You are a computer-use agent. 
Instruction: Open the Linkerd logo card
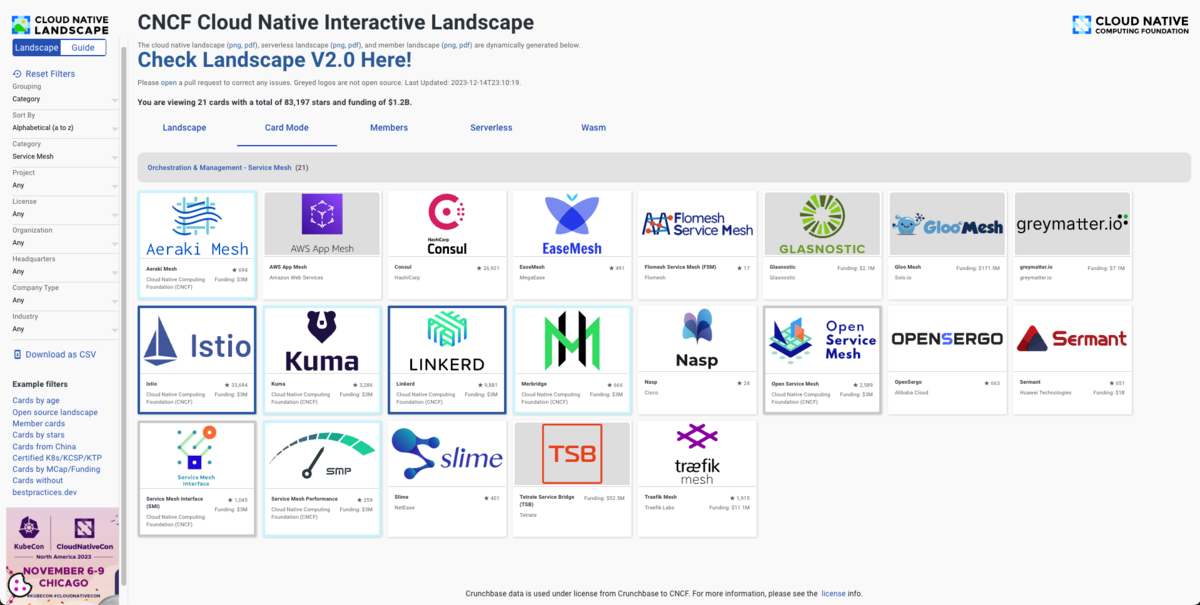pyautogui.click(x=447, y=360)
